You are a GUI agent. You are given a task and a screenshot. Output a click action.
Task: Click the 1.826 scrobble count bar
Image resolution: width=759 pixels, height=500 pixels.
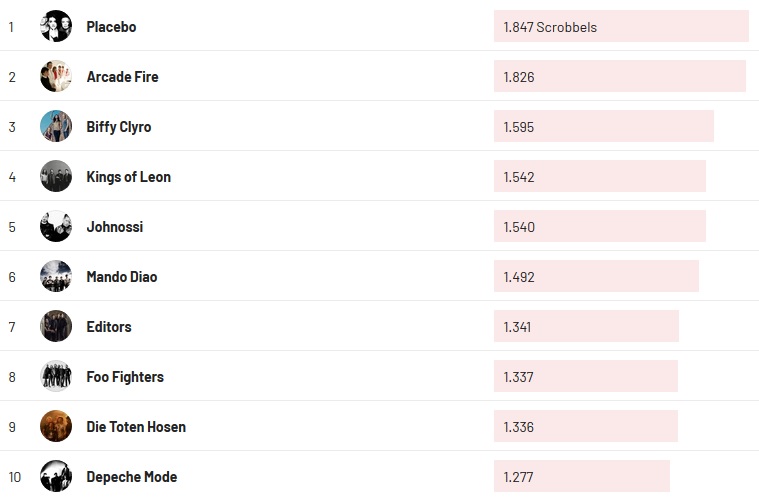coord(619,77)
